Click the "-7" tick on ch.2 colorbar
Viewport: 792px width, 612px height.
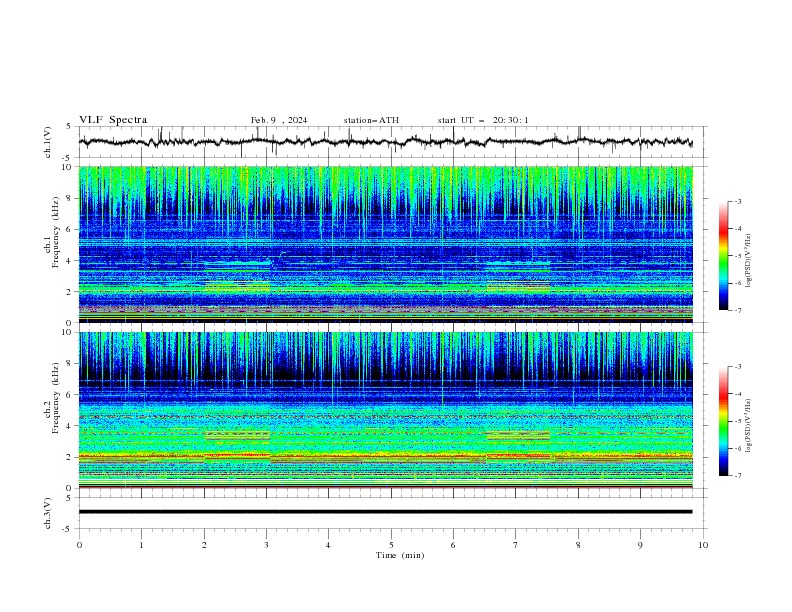[x=738, y=476]
